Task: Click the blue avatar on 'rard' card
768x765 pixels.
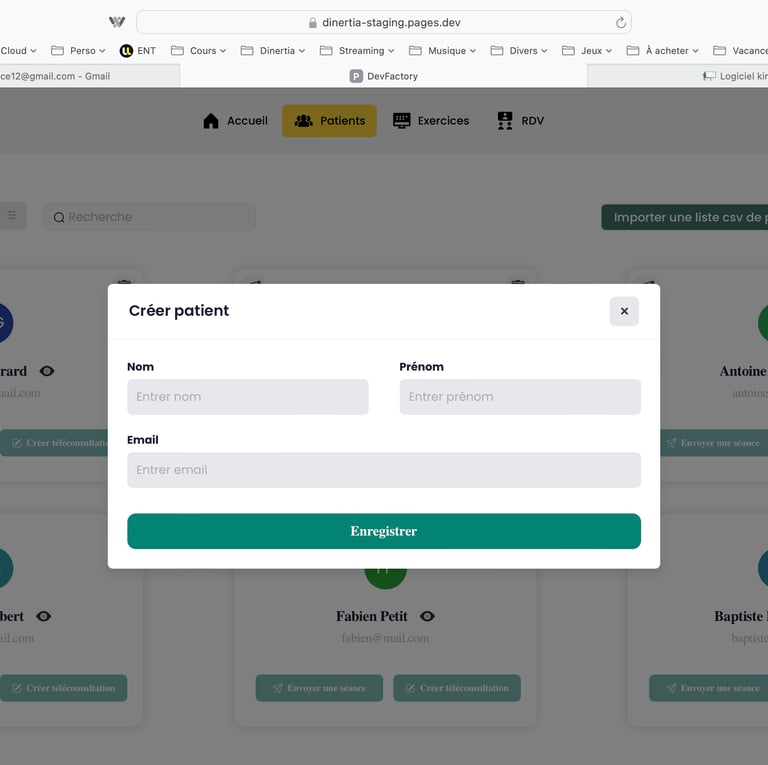Action: pos(5,323)
